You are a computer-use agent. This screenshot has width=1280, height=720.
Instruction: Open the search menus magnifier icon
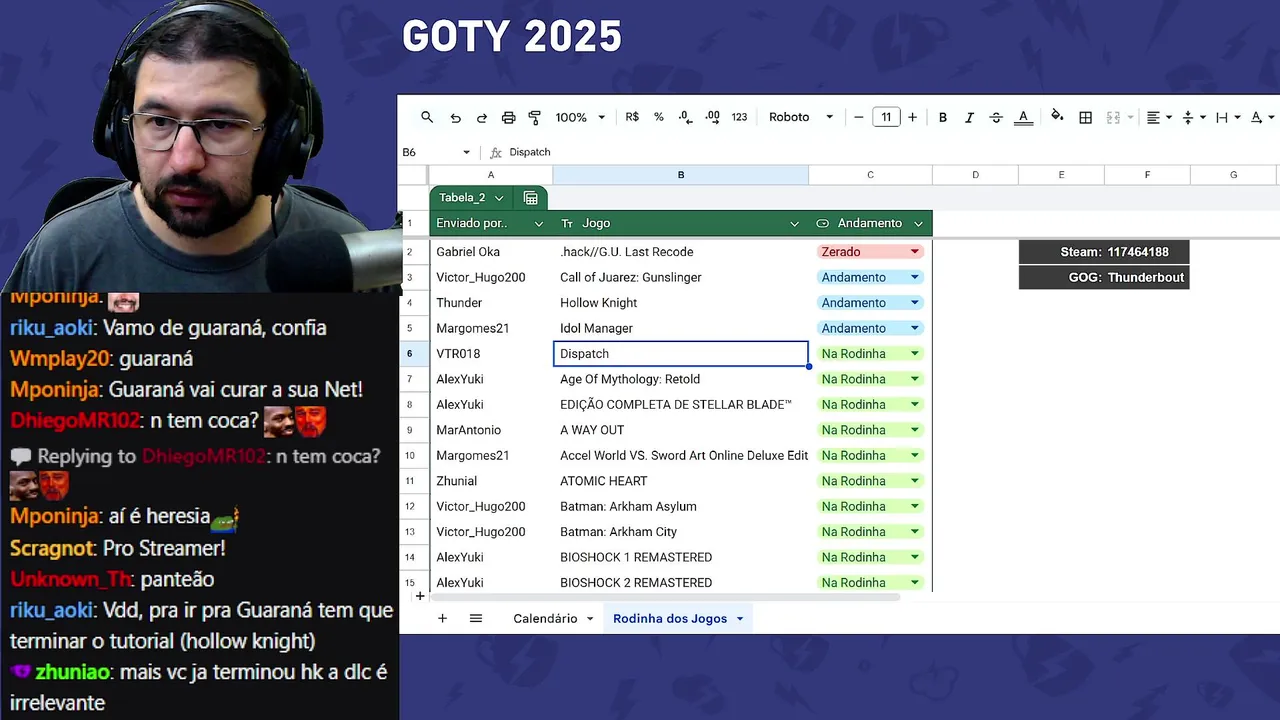click(427, 117)
